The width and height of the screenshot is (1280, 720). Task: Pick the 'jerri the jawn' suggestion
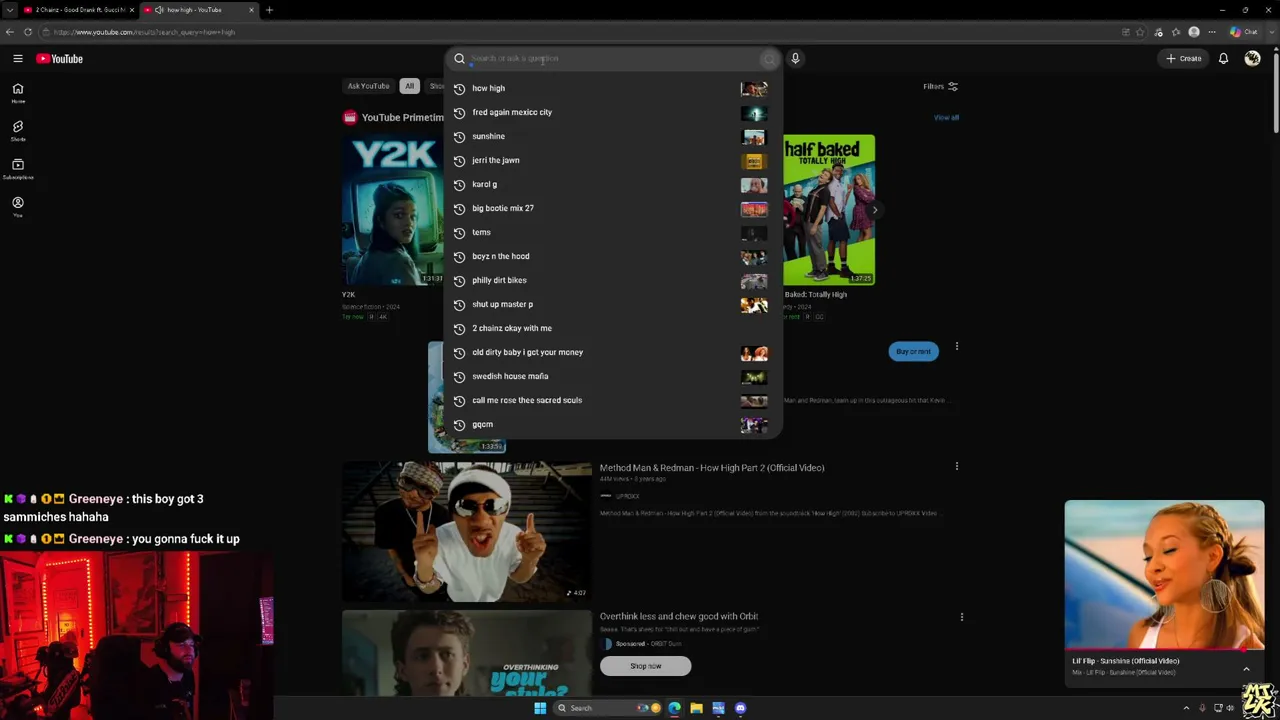tap(612, 160)
